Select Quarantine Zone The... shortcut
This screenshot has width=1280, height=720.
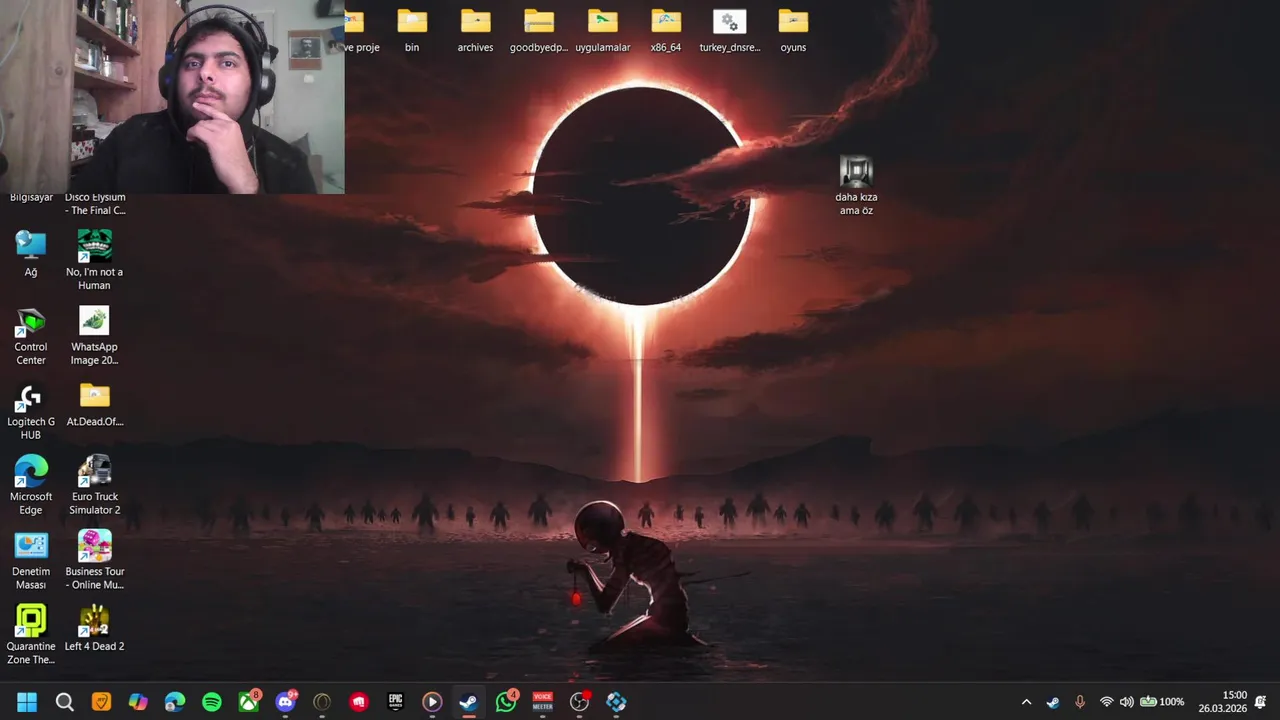click(x=31, y=636)
